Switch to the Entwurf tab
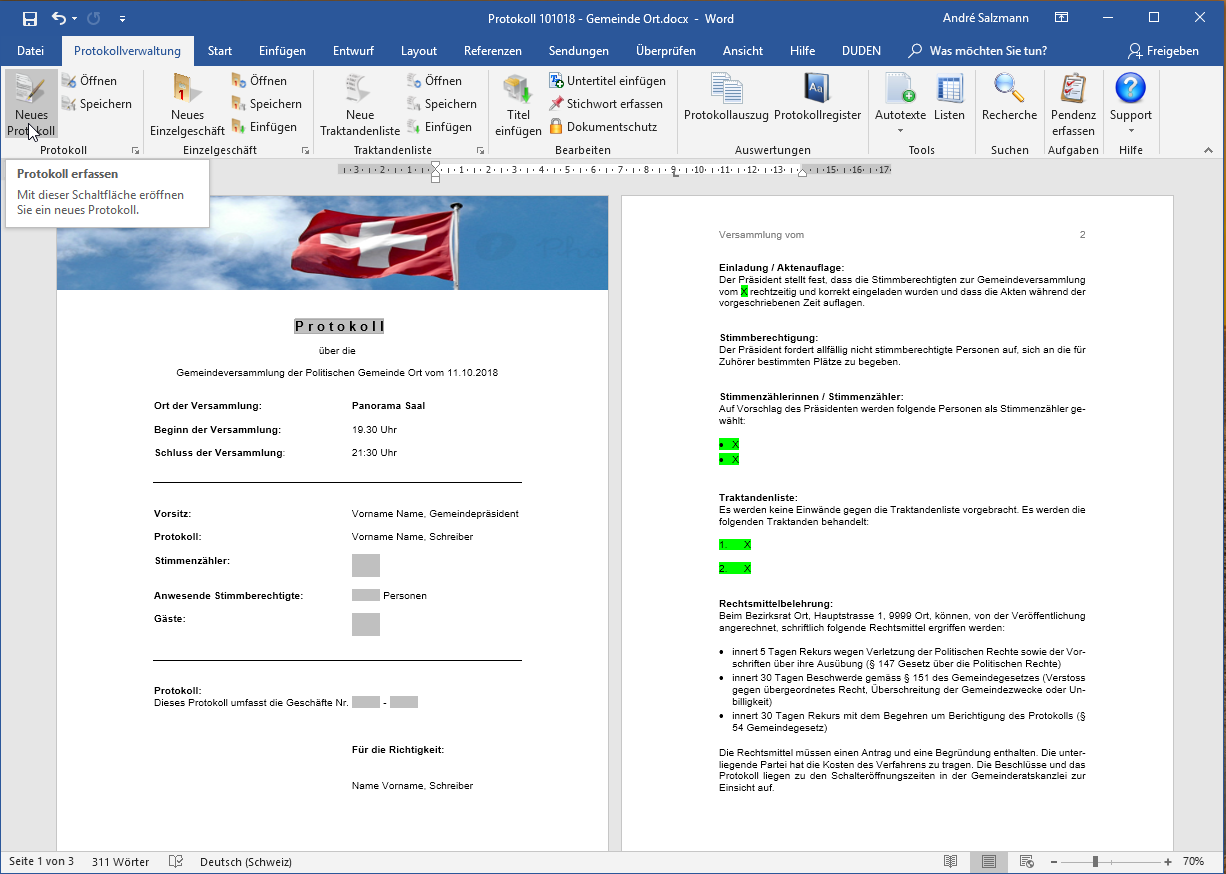 [354, 51]
